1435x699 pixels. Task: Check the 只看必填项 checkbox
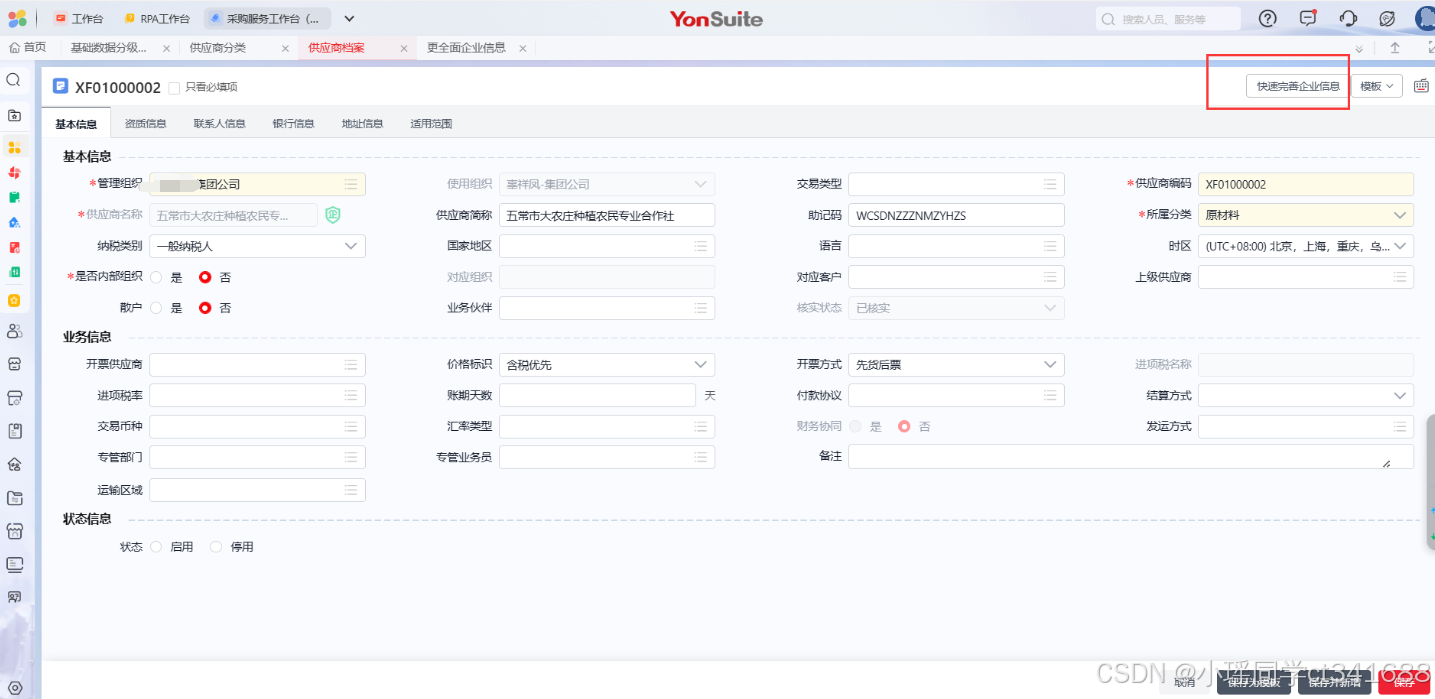tap(174, 88)
